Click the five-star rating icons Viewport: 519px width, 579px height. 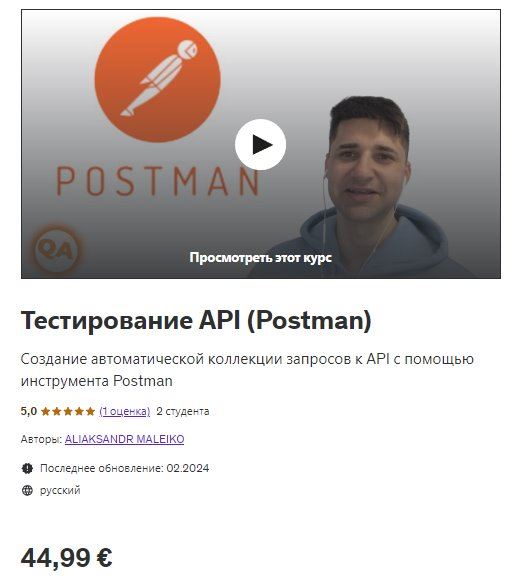pyautogui.click(x=68, y=411)
